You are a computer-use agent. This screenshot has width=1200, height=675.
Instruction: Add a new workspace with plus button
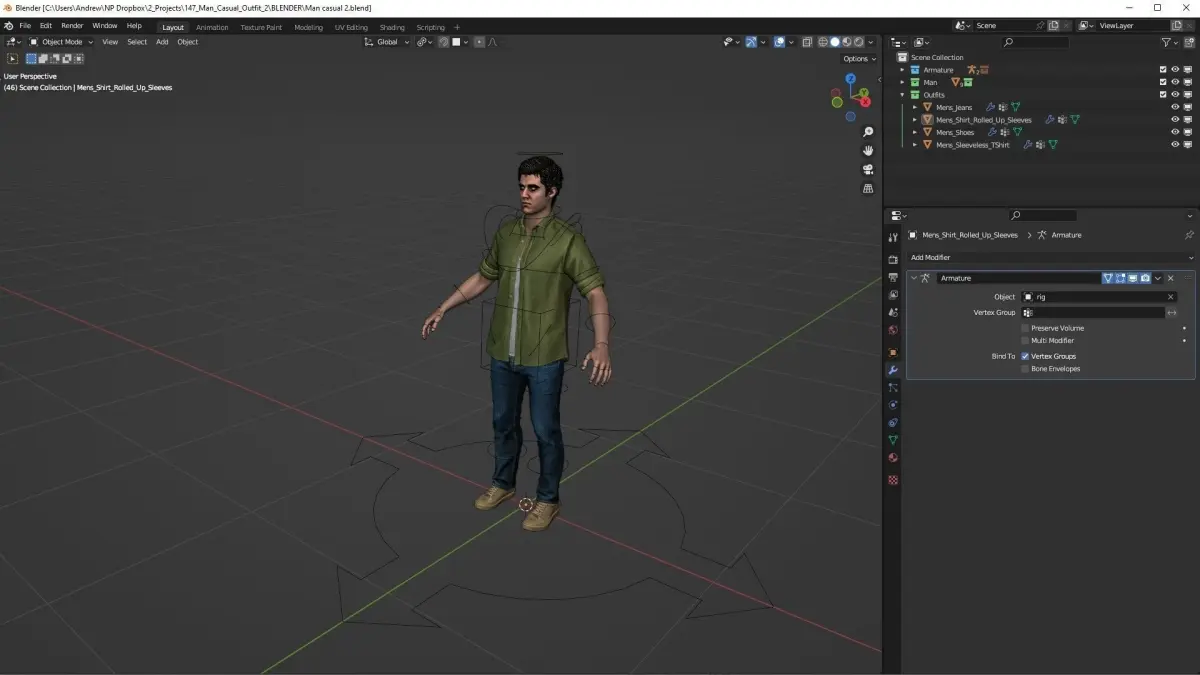click(x=458, y=27)
